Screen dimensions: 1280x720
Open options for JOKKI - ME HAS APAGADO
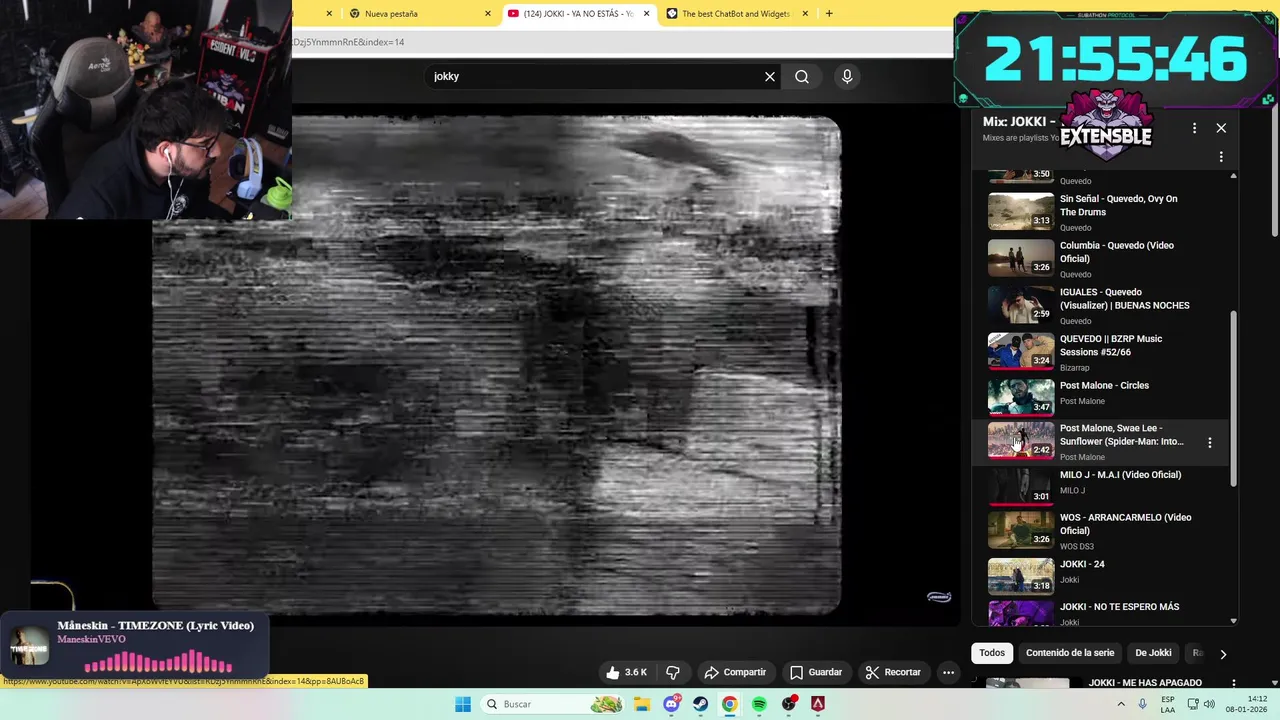[x=1234, y=684]
